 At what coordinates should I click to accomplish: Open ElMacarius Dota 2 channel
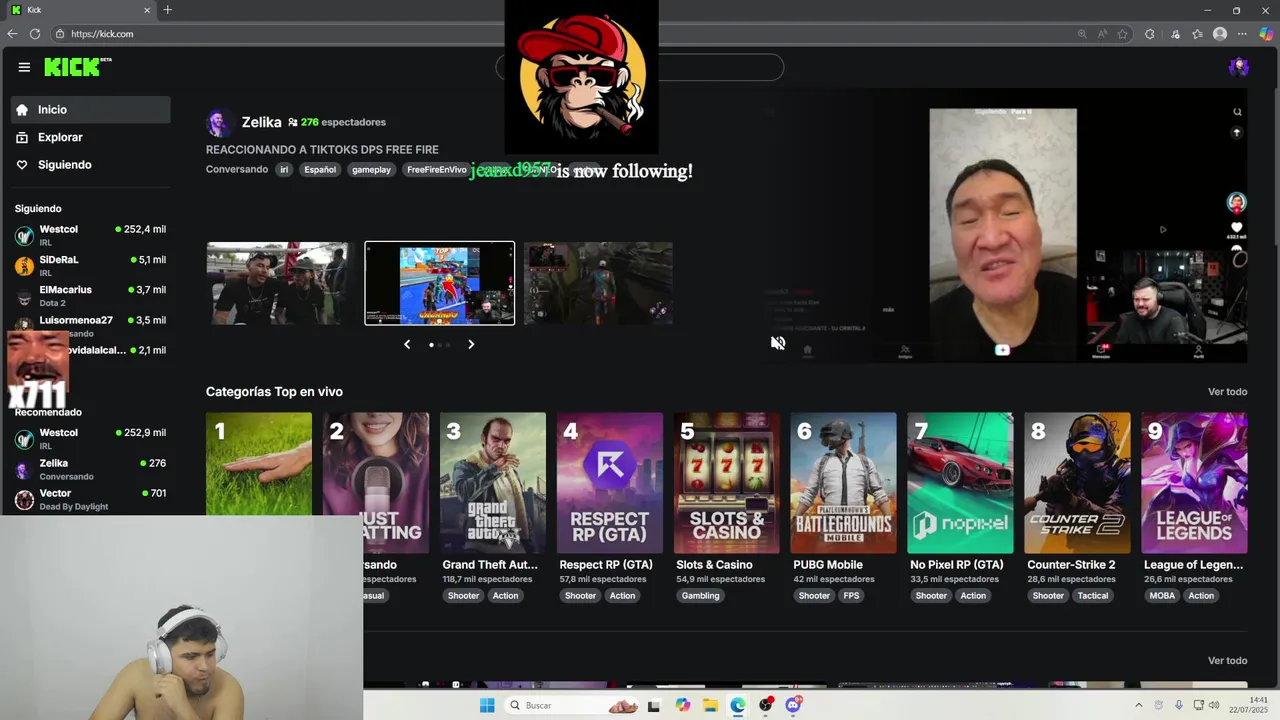[x=90, y=295]
